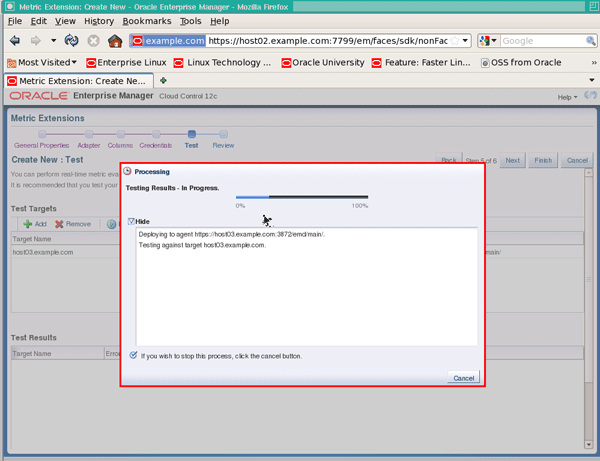Click the search magnifier icon
This screenshot has width=600, height=461.
590,41
